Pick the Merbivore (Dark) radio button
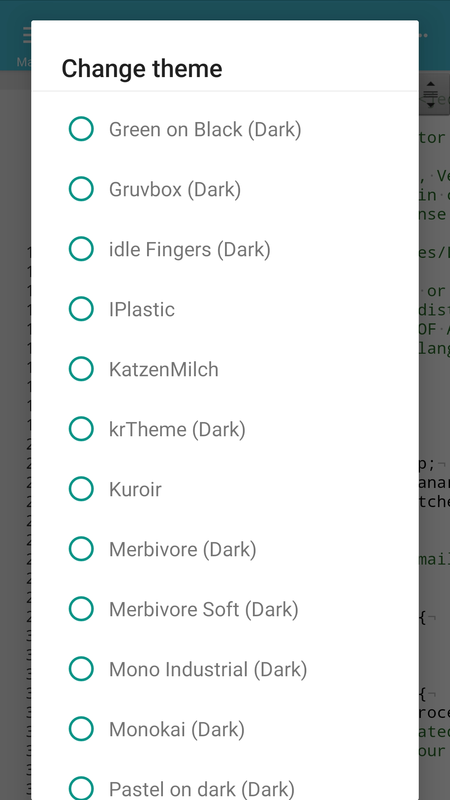This screenshot has height=800, width=450. (x=81, y=549)
